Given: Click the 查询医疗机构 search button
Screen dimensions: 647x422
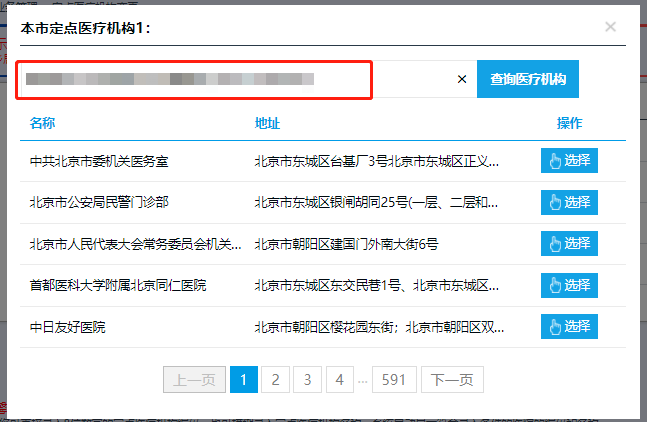Looking at the screenshot, I should (x=528, y=79).
